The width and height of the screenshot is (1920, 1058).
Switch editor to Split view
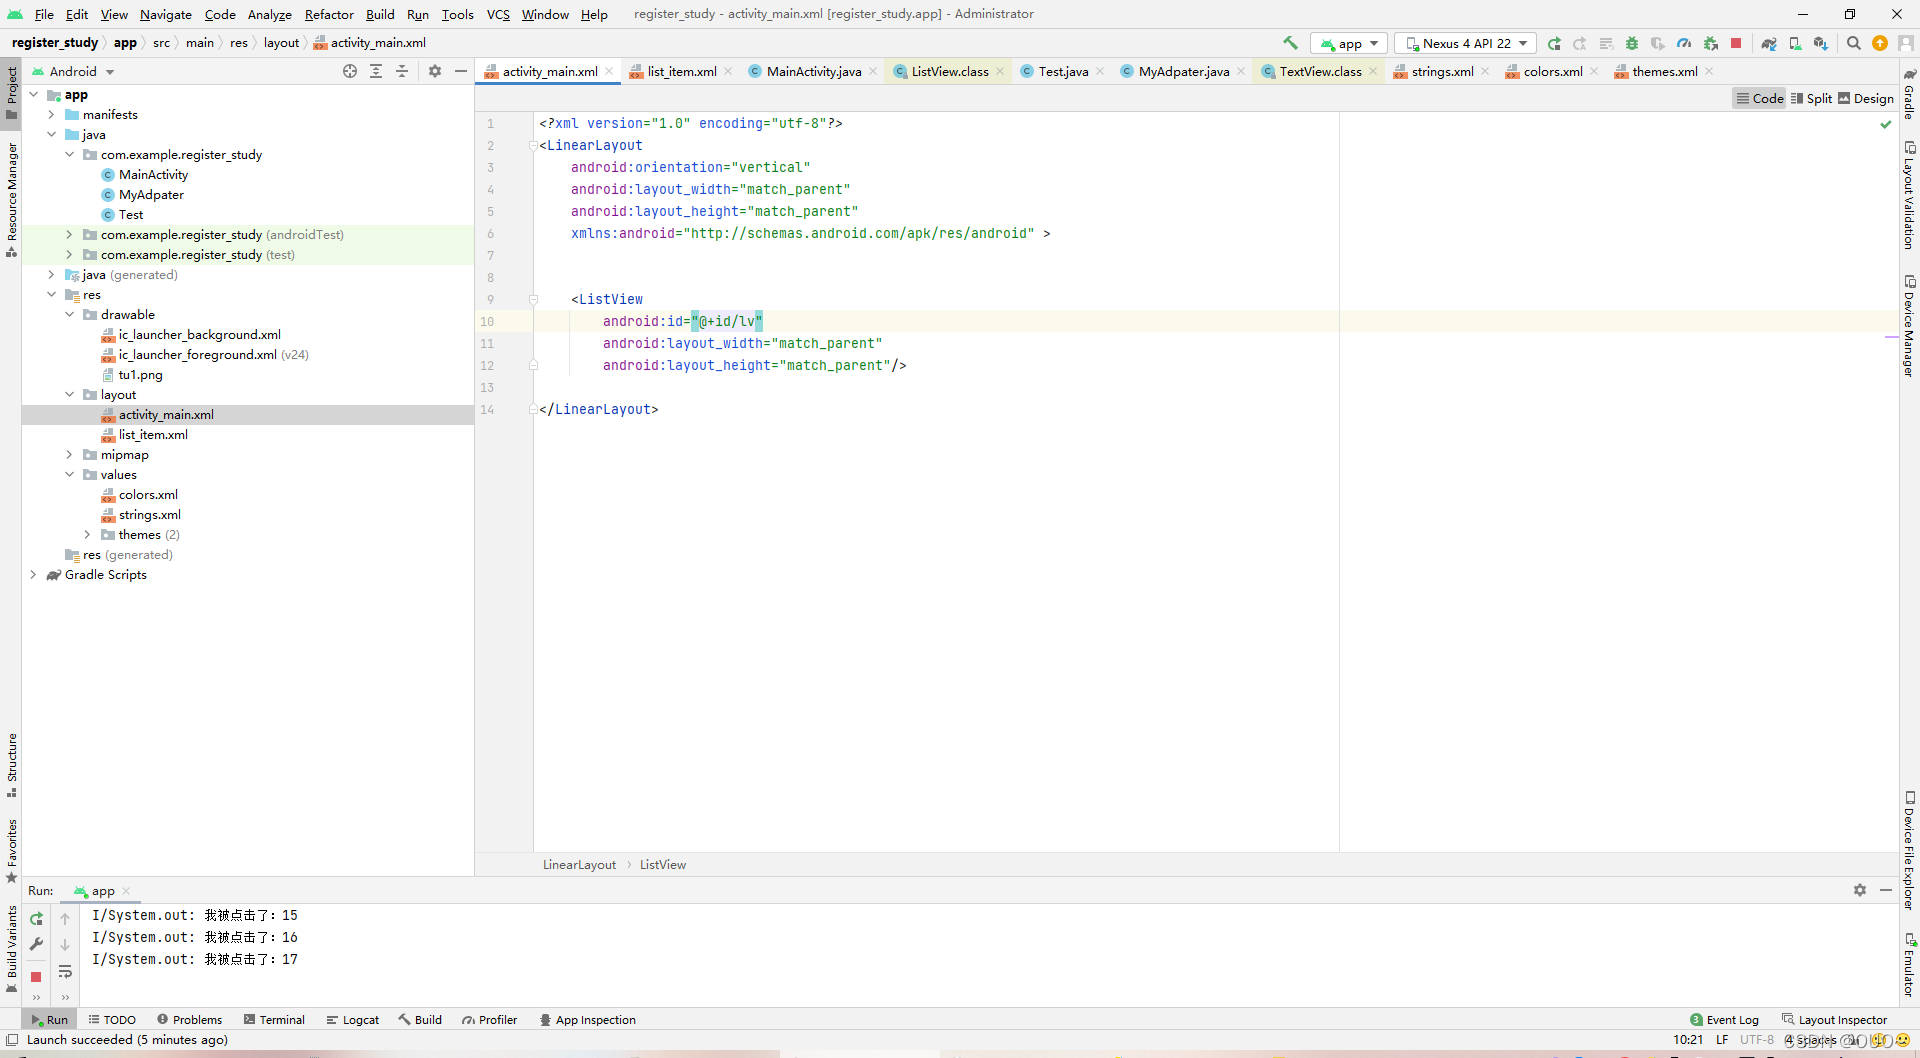click(x=1811, y=98)
